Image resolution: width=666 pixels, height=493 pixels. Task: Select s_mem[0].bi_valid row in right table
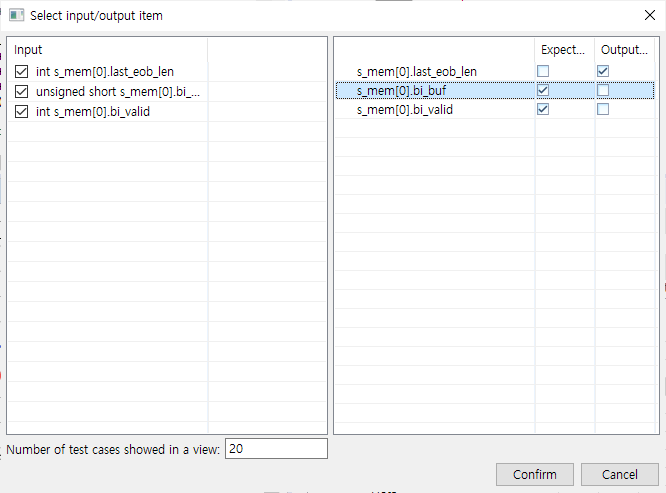(x=495, y=110)
